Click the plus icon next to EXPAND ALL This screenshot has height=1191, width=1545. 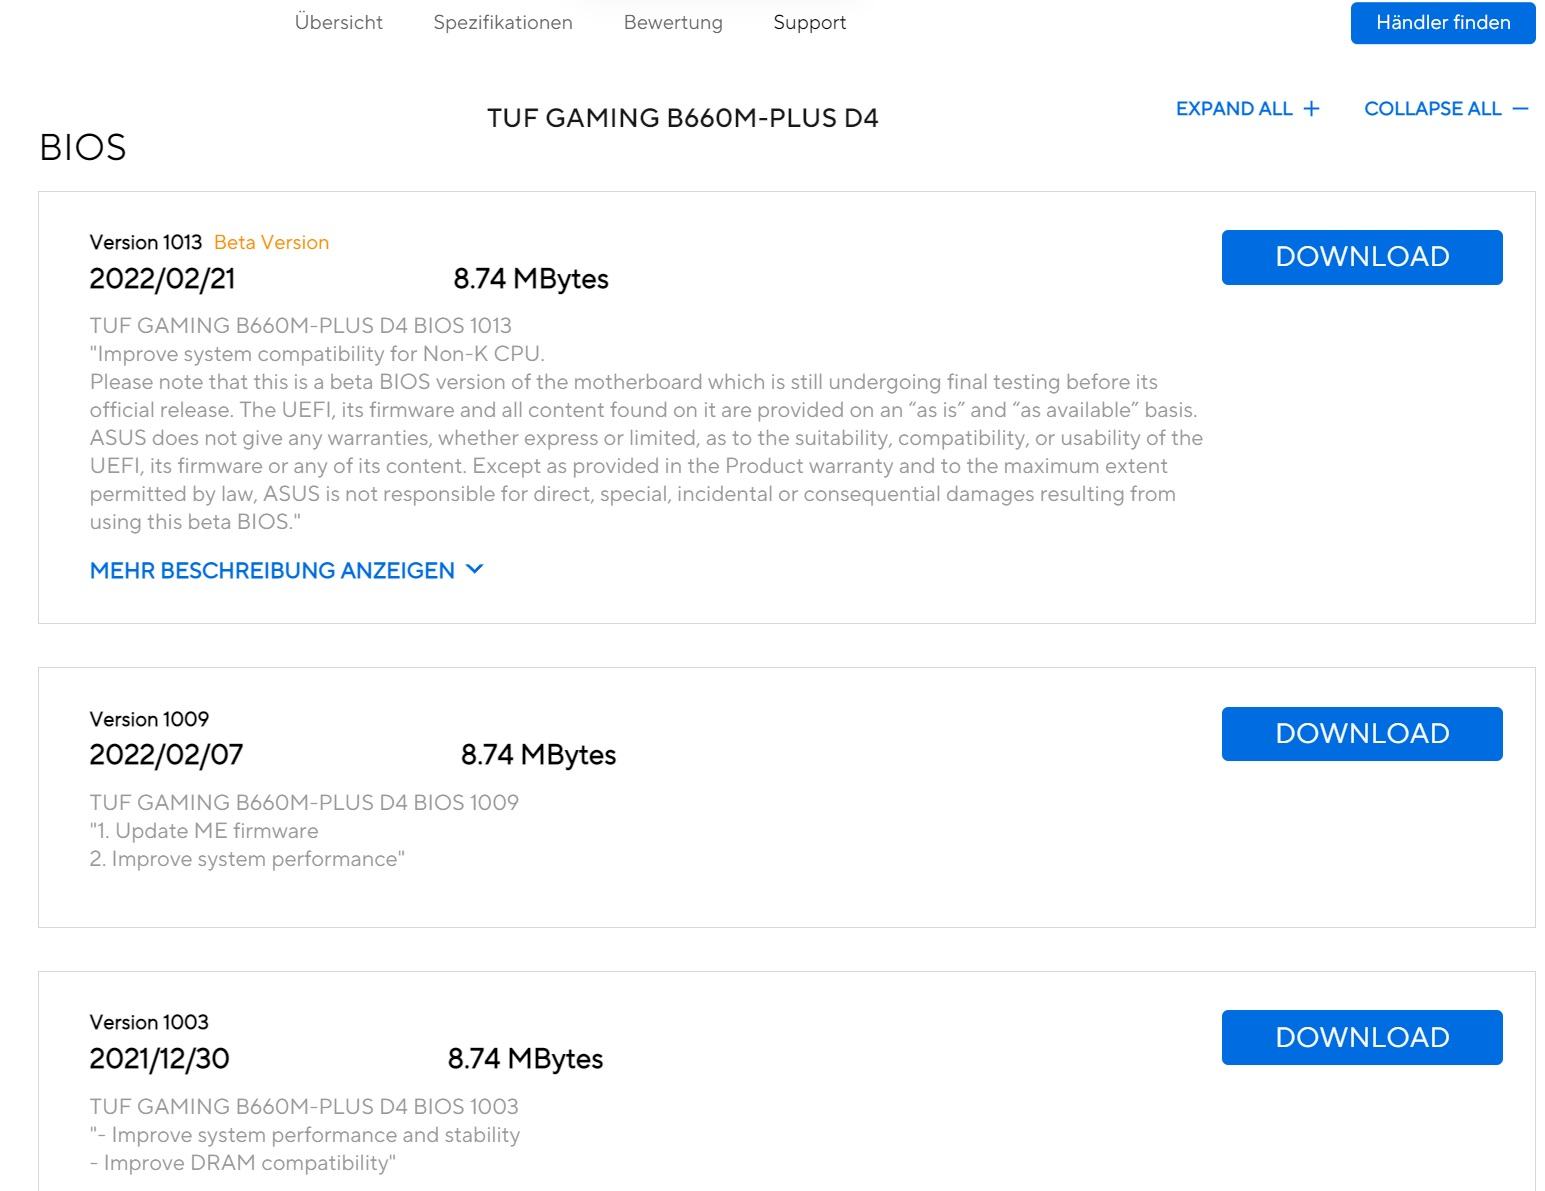click(x=1312, y=109)
